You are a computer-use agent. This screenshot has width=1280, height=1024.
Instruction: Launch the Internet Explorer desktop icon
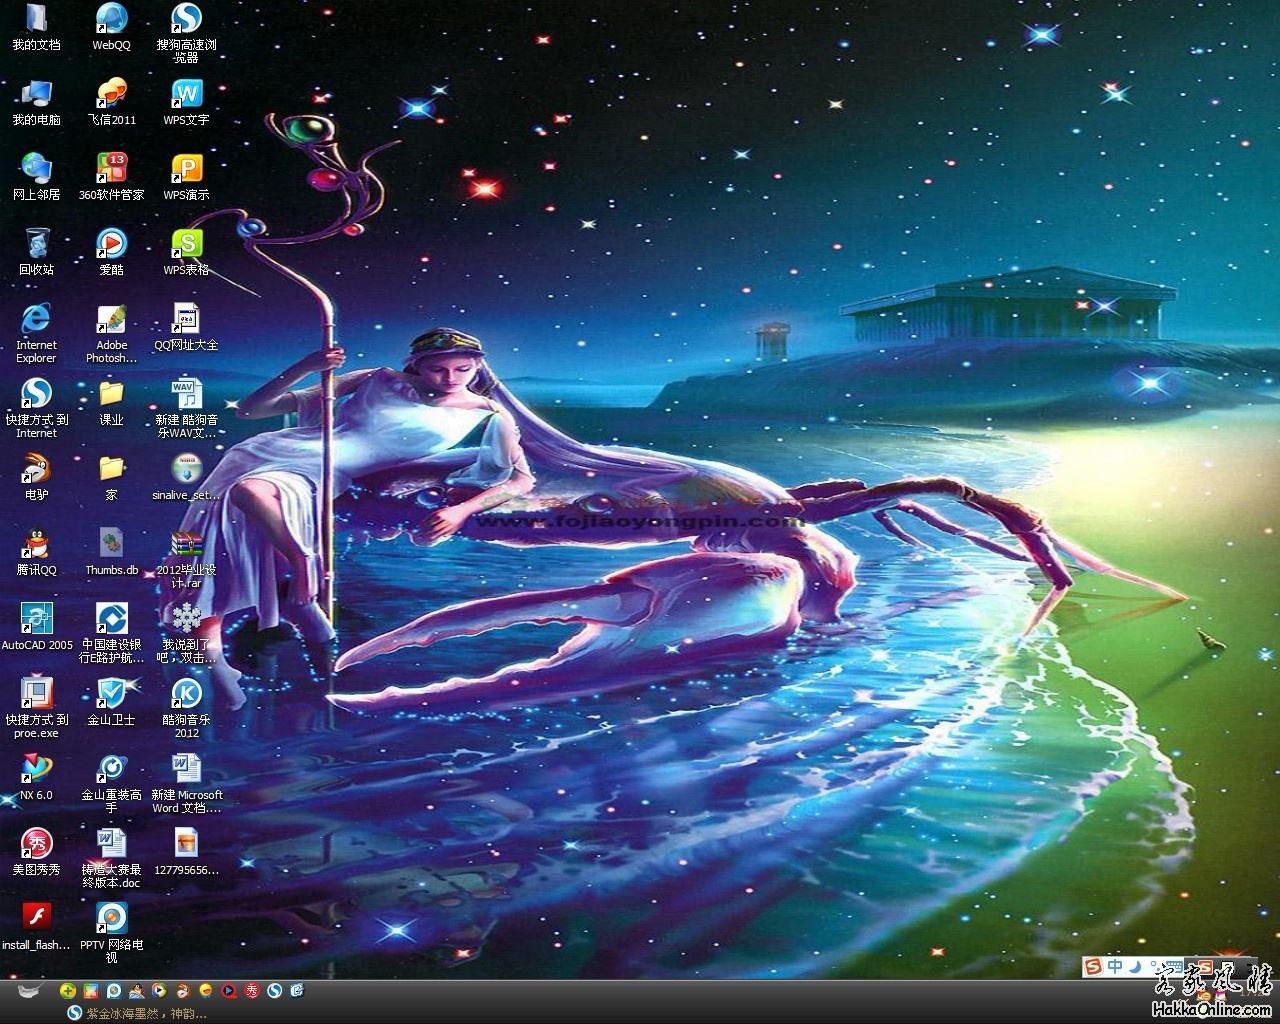click(36, 333)
